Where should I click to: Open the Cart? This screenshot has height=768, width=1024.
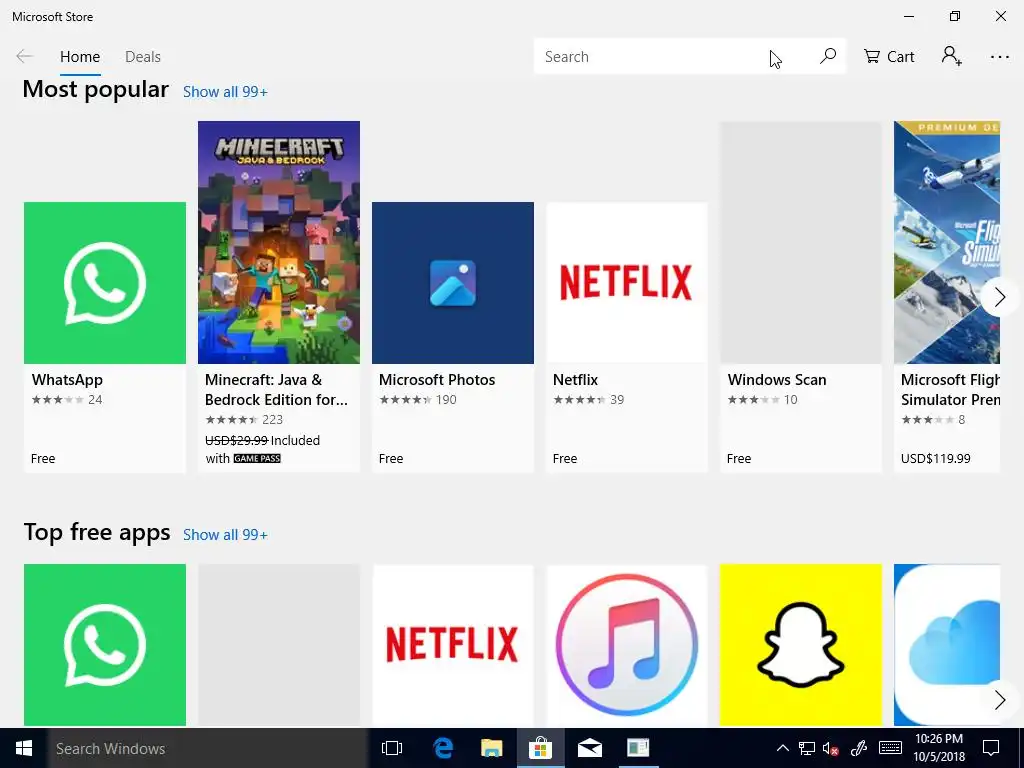tap(889, 57)
